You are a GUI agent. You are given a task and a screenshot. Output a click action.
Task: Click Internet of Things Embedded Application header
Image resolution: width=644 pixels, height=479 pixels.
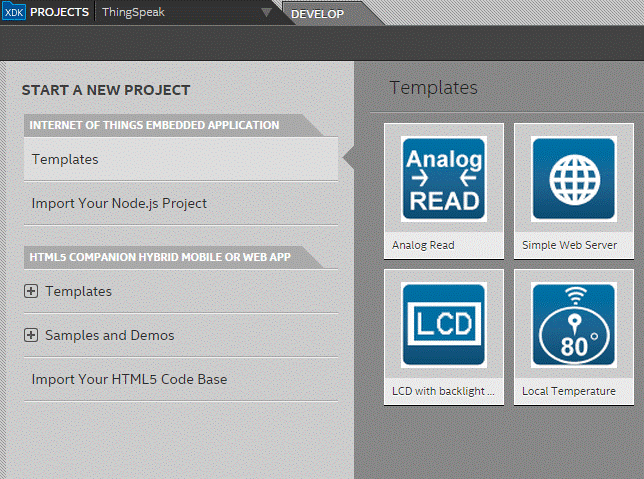[155, 125]
